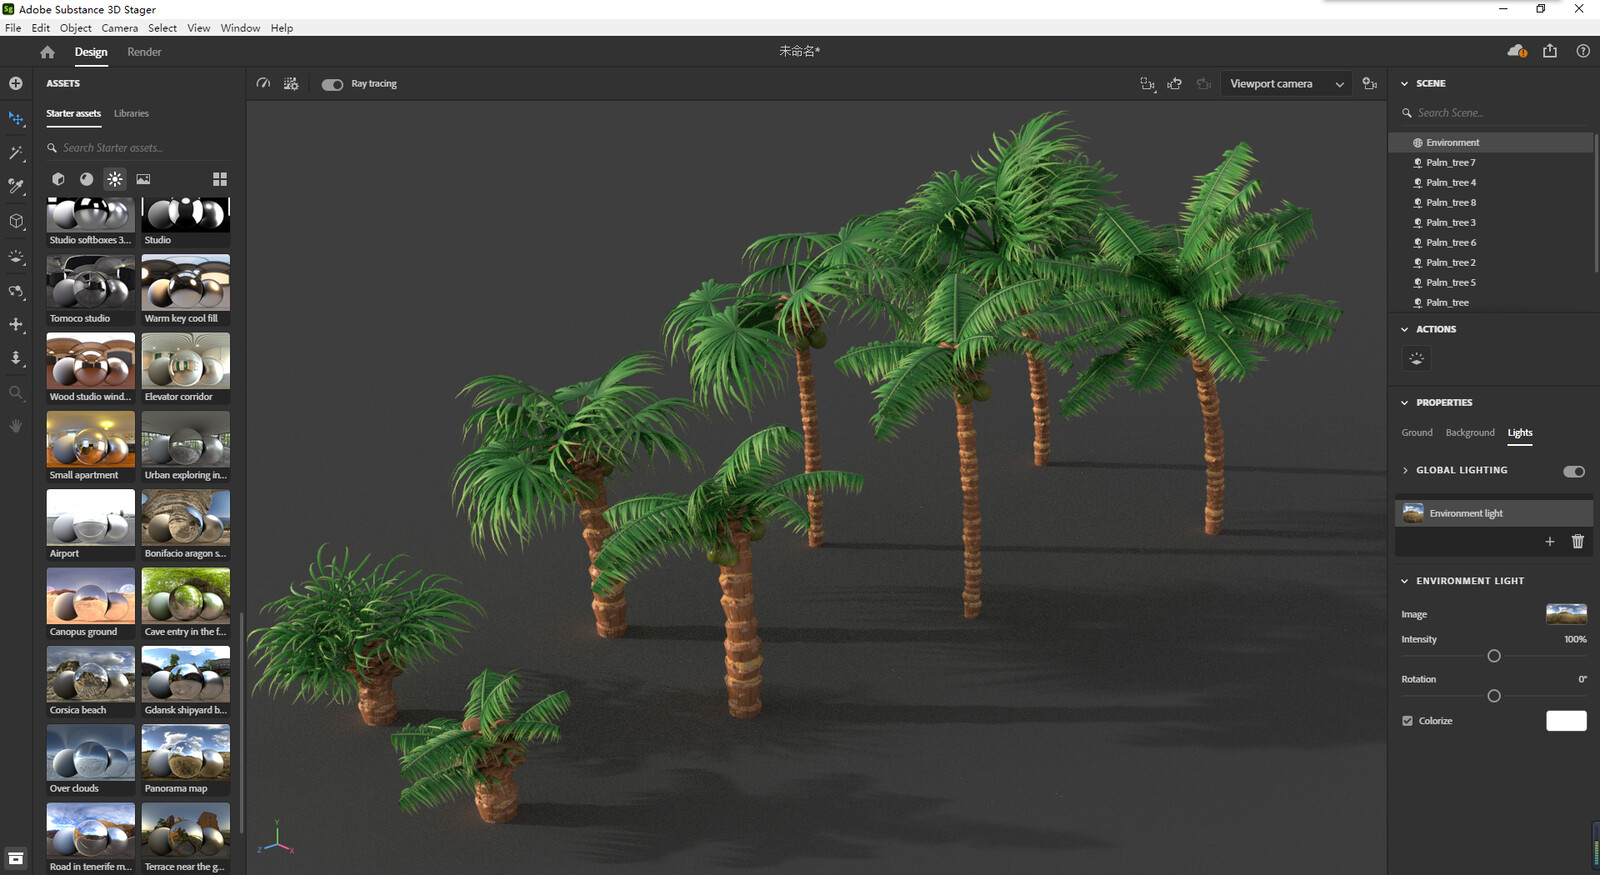Click the 3D cube shape tool
The height and width of the screenshot is (875, 1600).
(16, 221)
